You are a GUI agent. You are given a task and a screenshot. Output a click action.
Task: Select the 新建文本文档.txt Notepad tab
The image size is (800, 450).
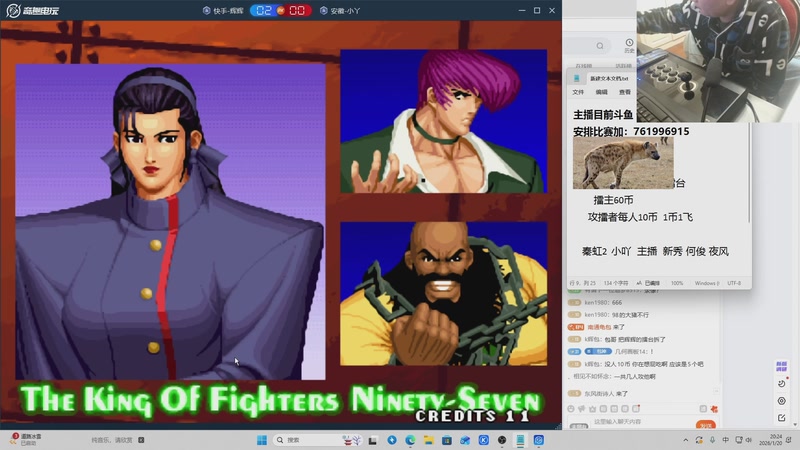pos(609,79)
